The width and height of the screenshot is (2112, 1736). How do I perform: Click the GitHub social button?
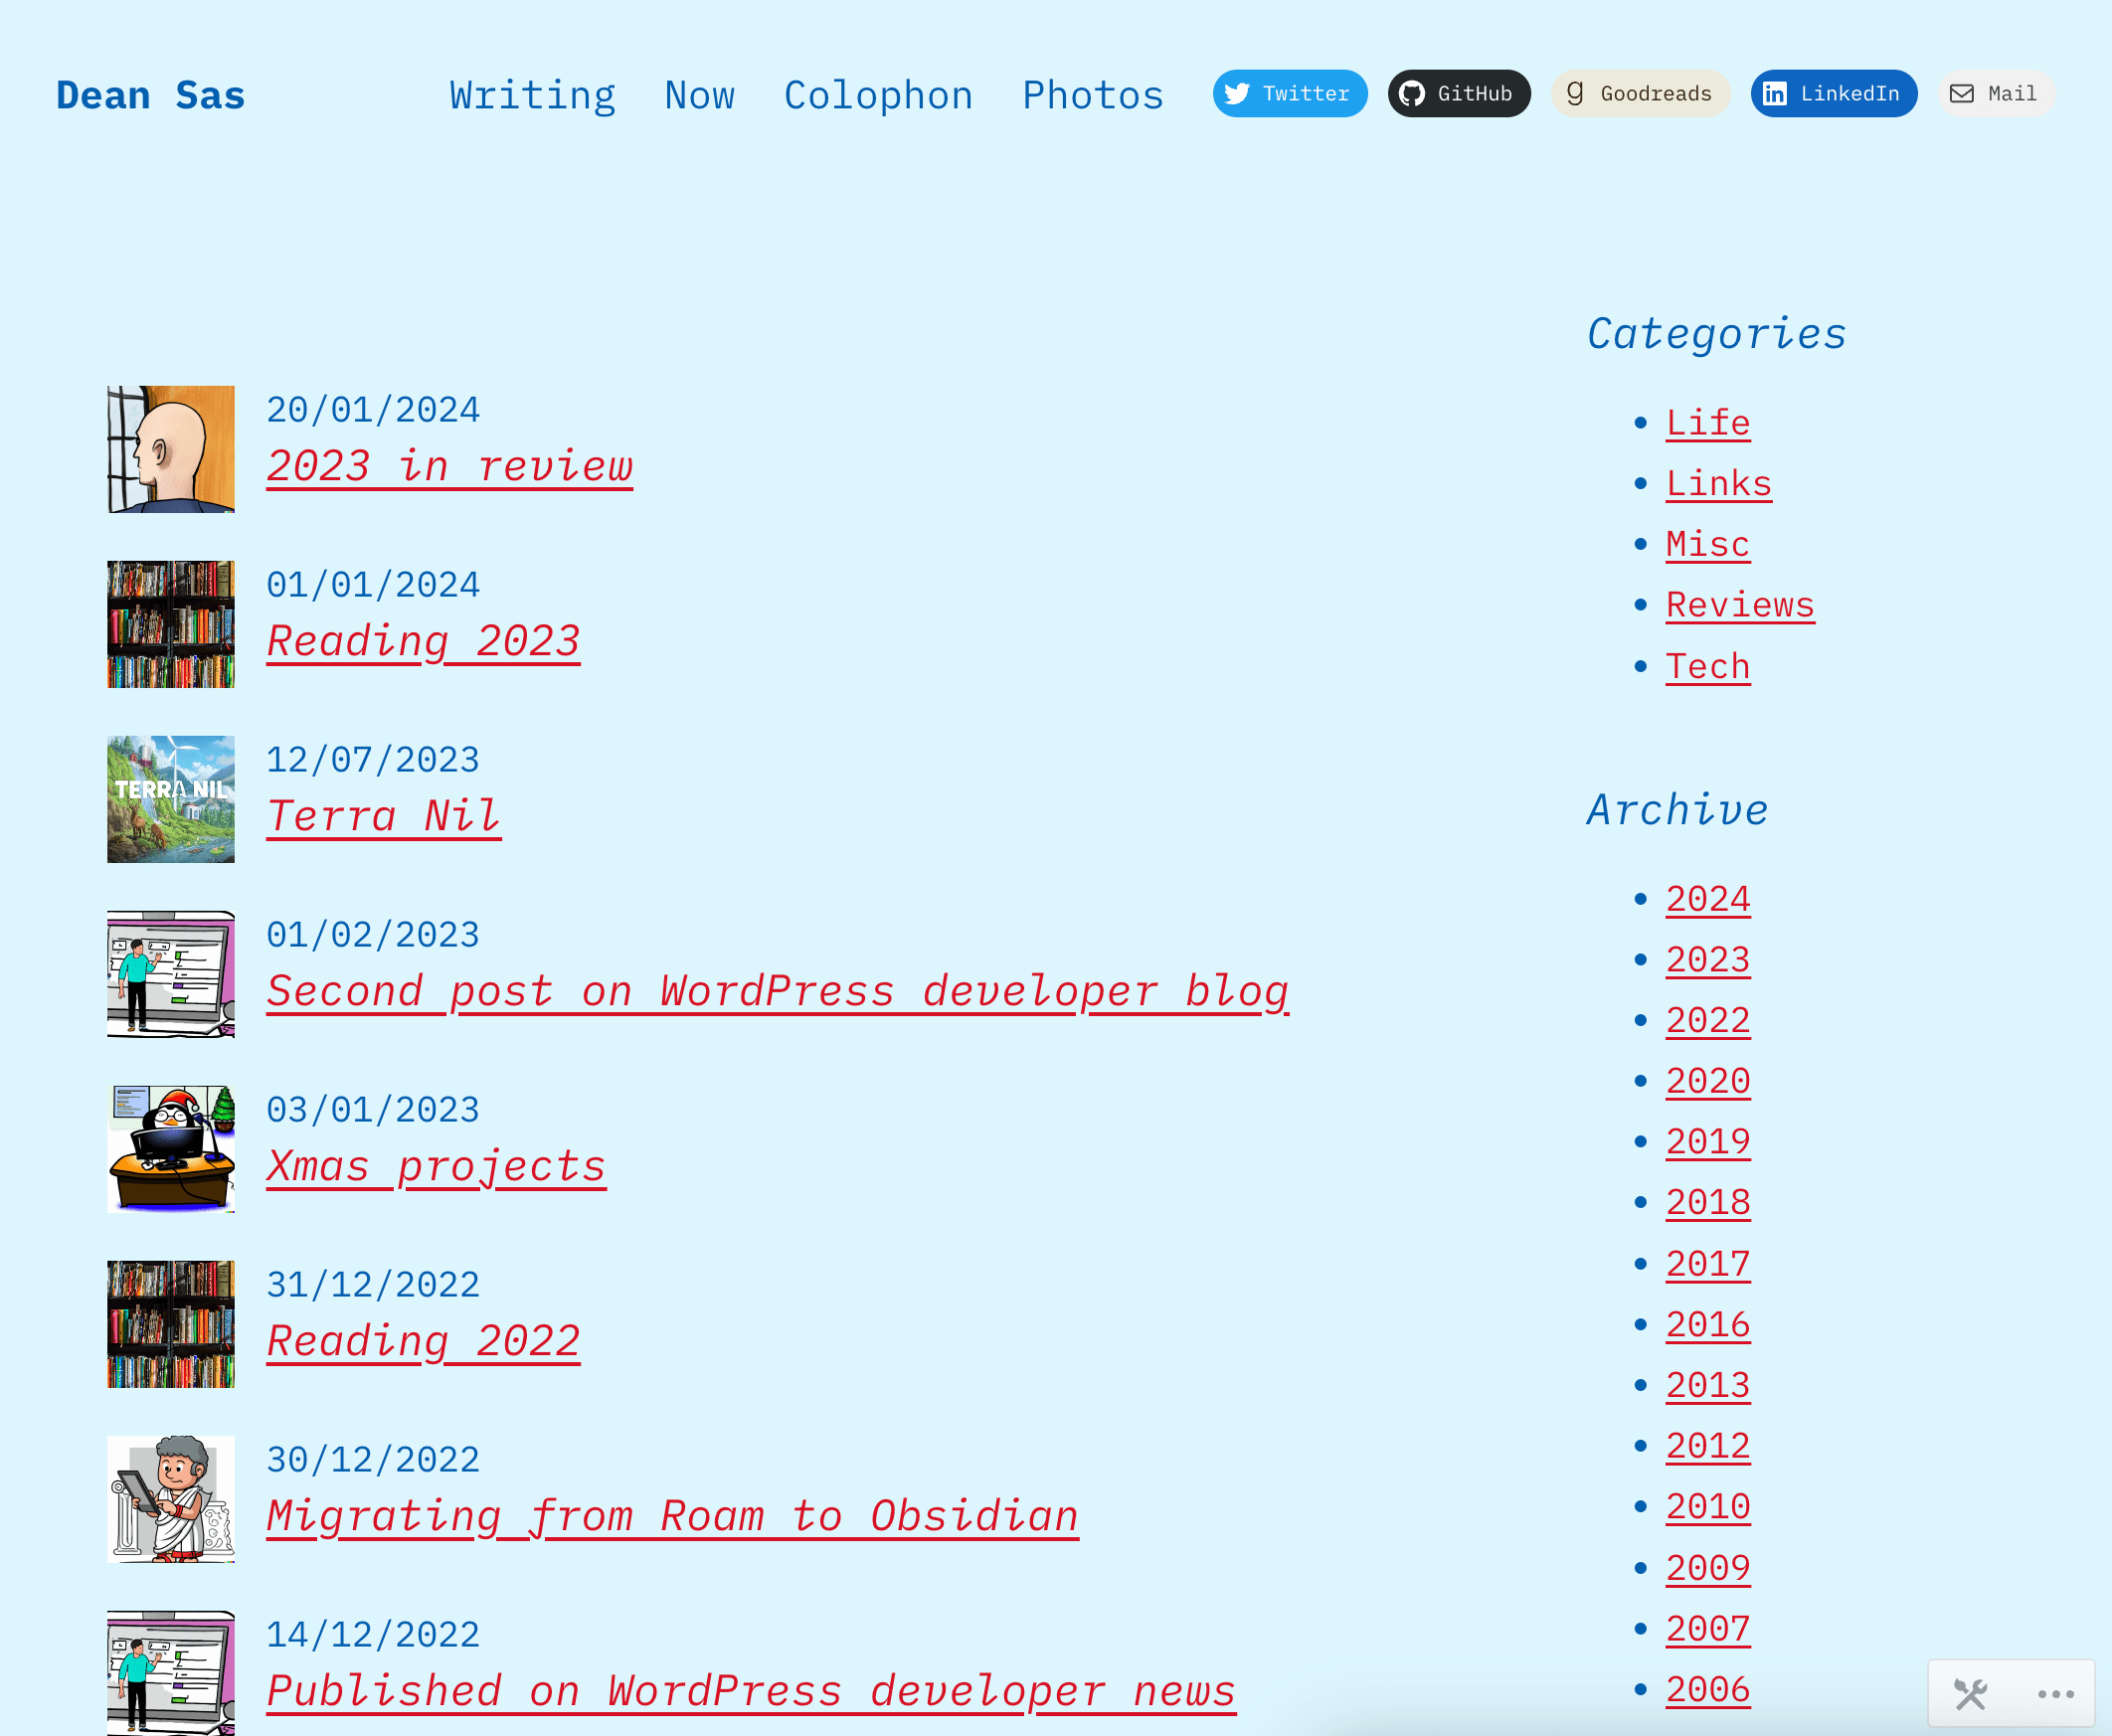click(x=1458, y=94)
